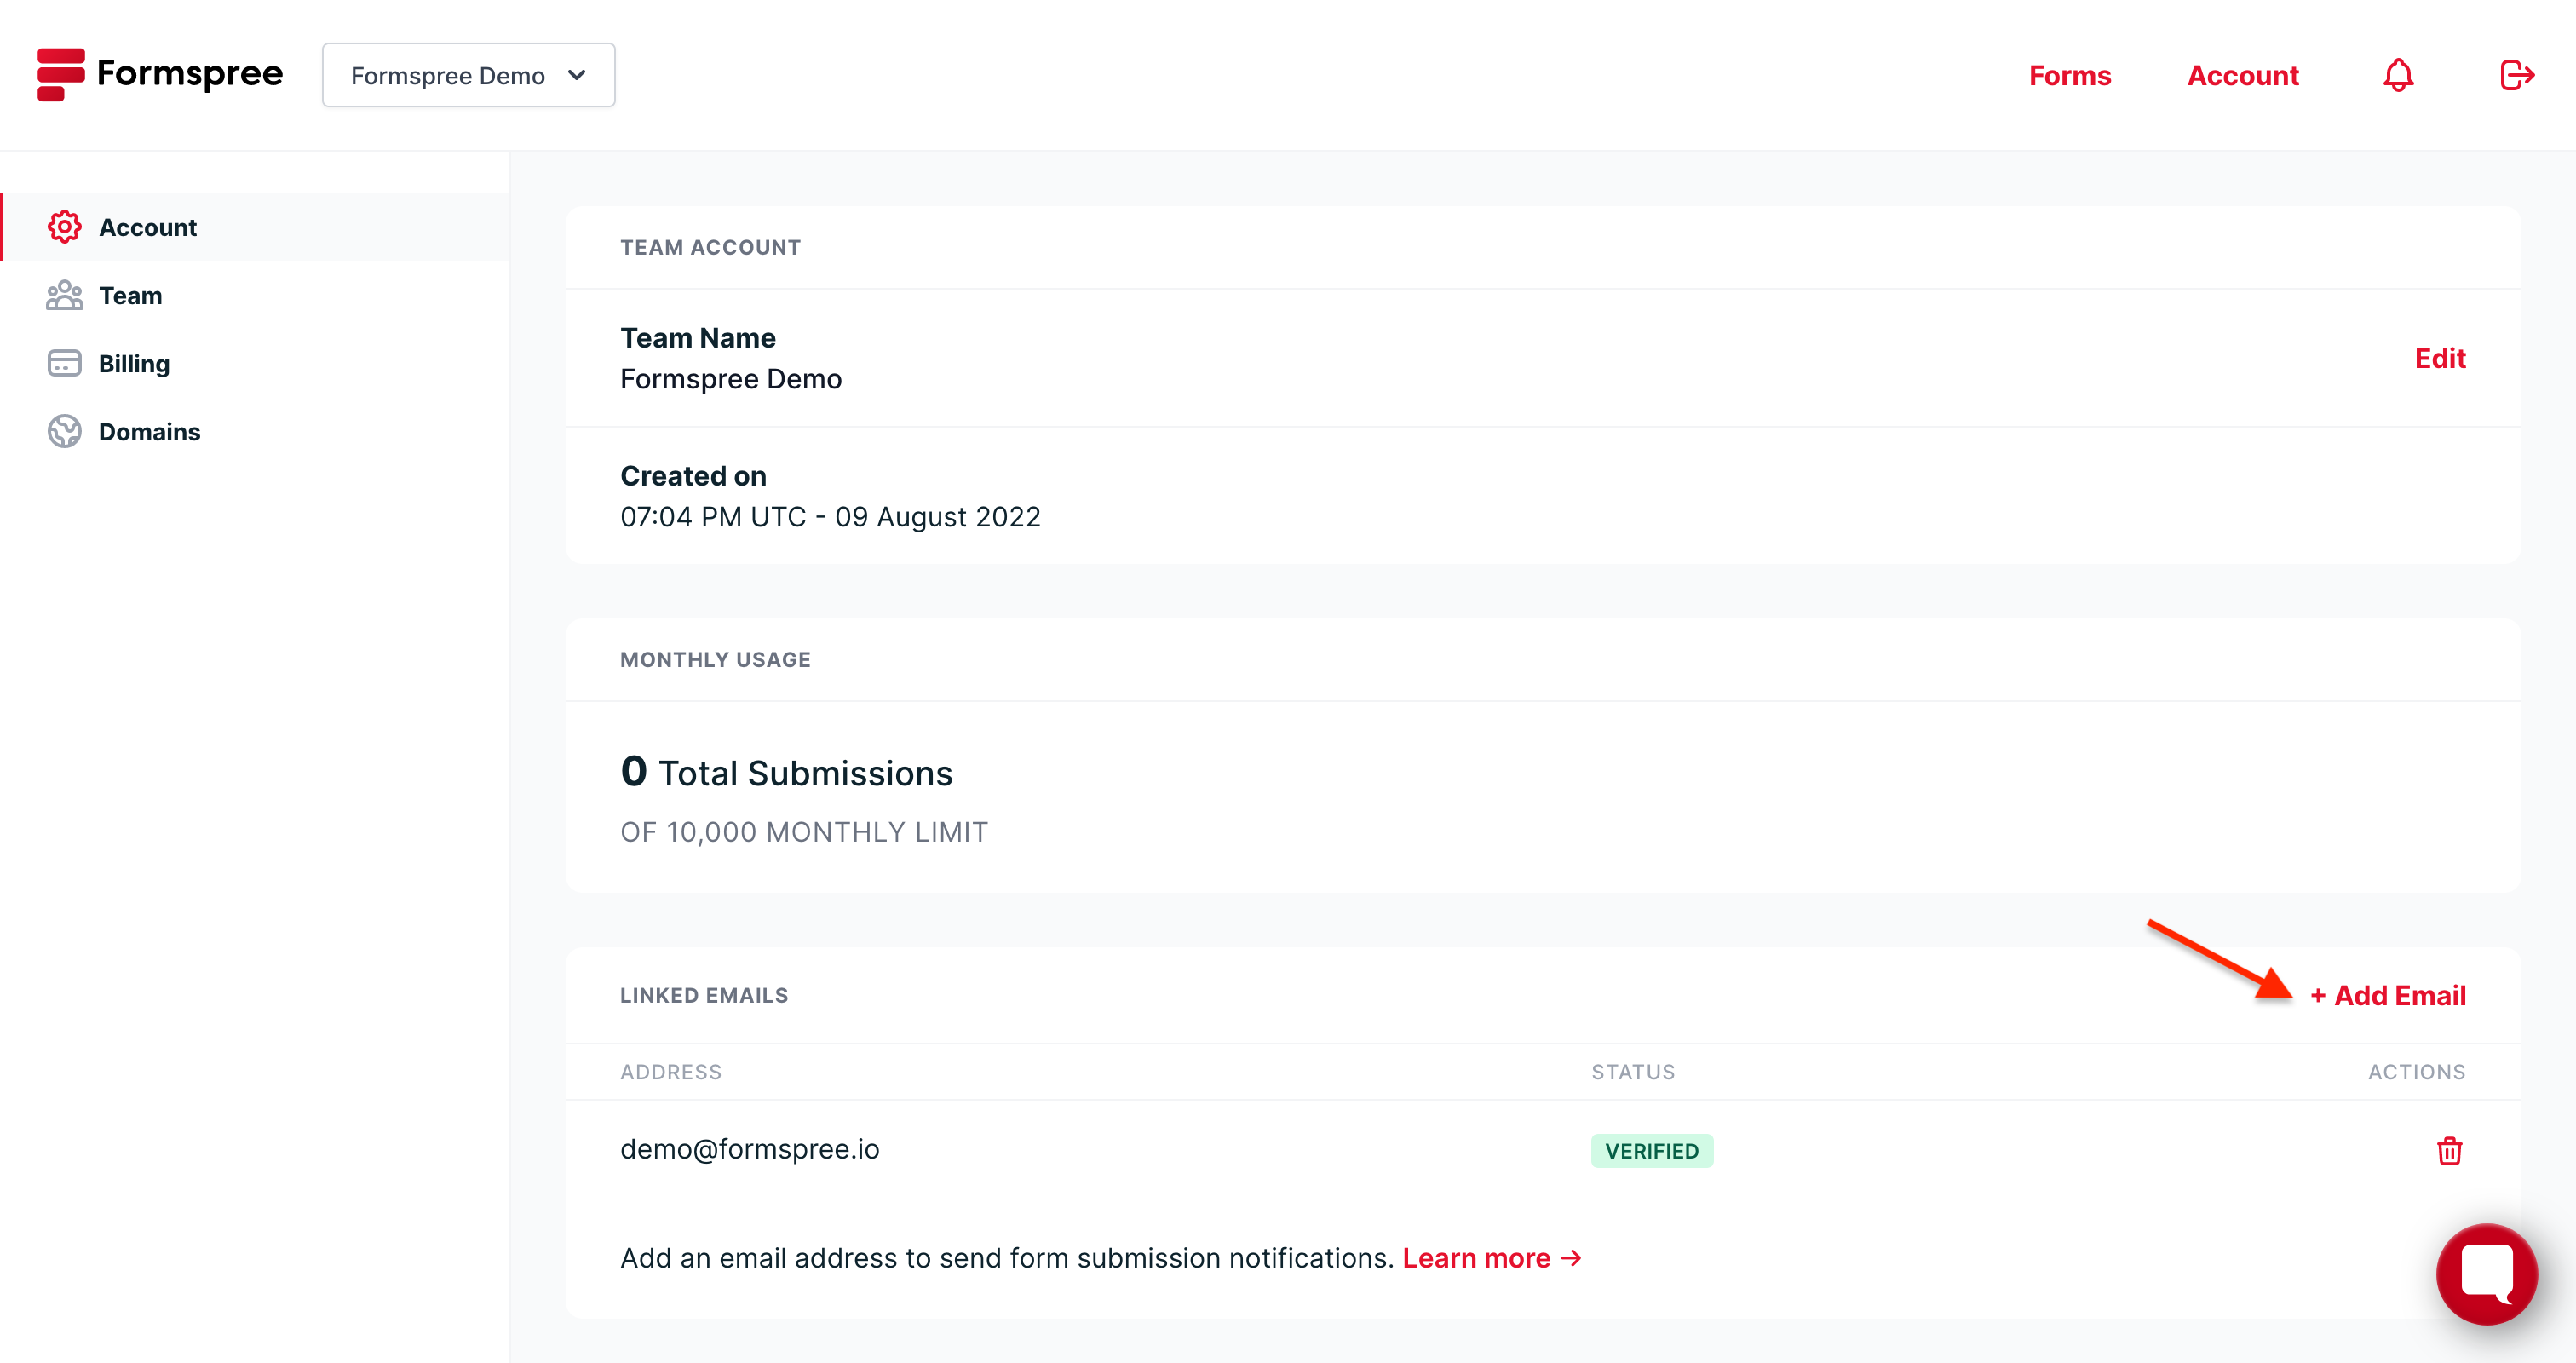Click Edit next to Team Name
The width and height of the screenshot is (2576, 1363).
(x=2440, y=358)
